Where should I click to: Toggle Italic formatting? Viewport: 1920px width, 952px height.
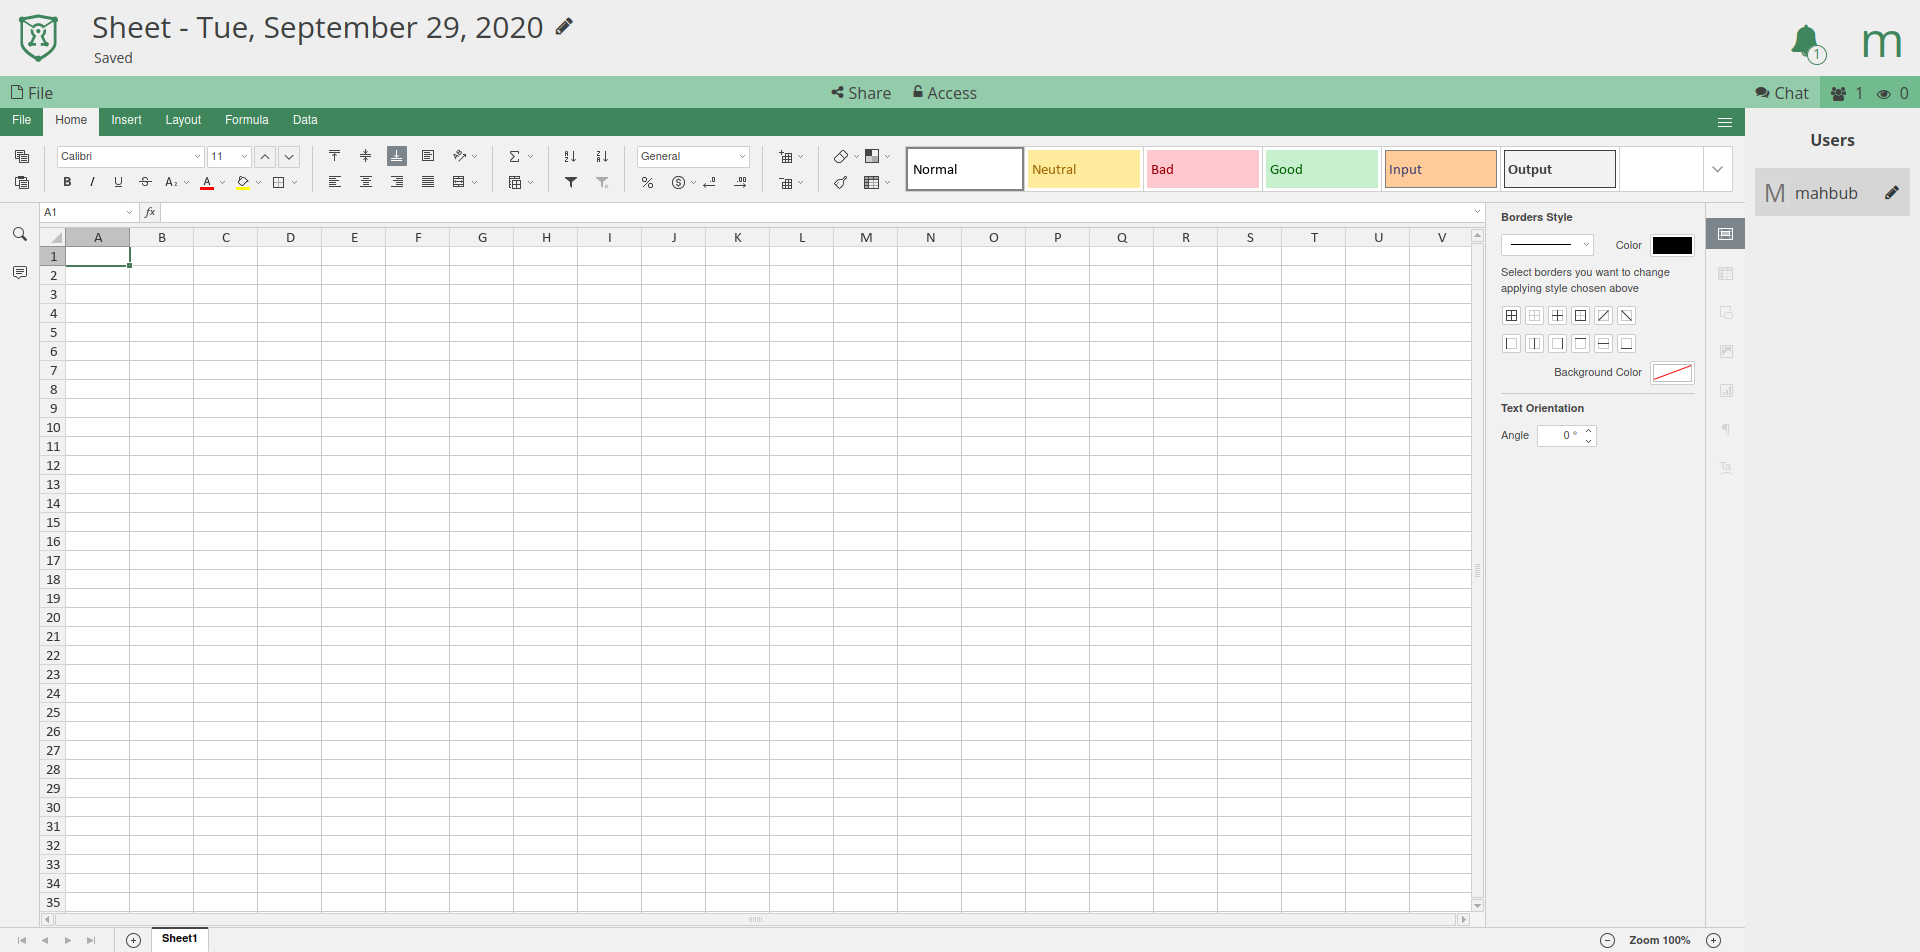92,183
